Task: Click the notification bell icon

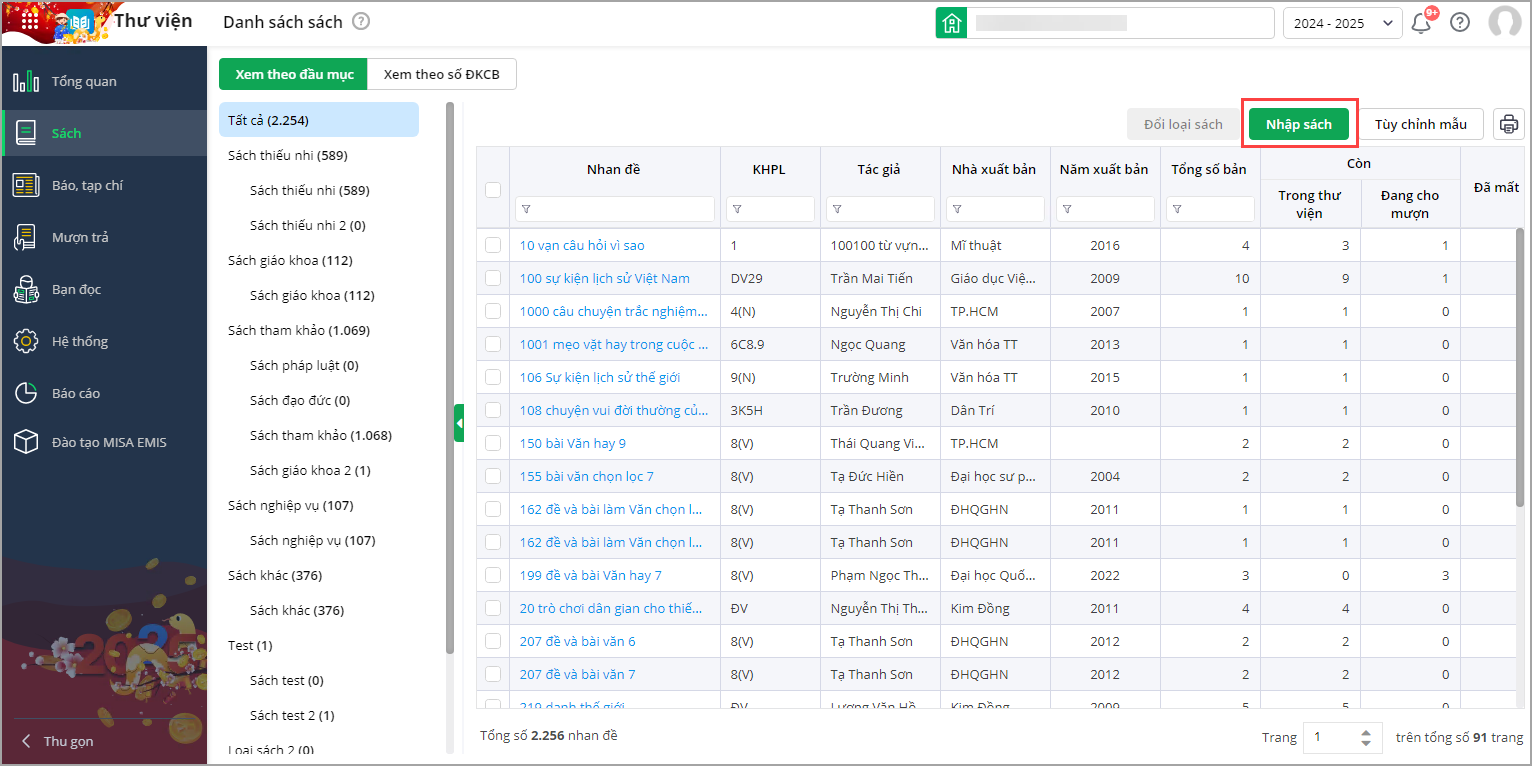Action: coord(1420,23)
